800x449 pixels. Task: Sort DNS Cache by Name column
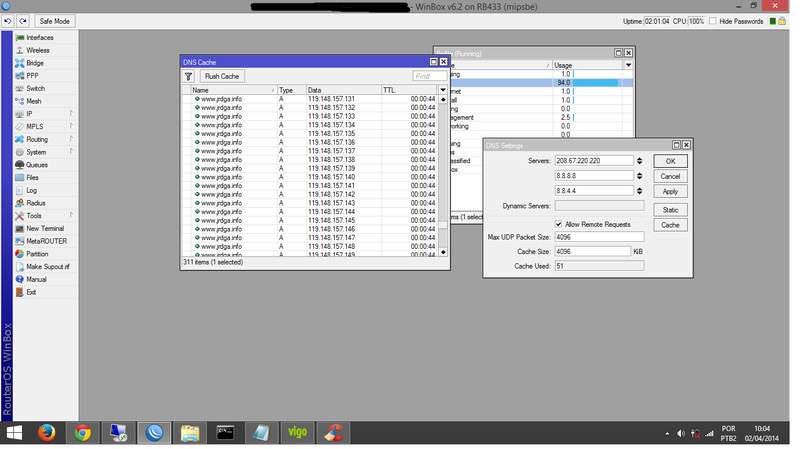coord(233,90)
